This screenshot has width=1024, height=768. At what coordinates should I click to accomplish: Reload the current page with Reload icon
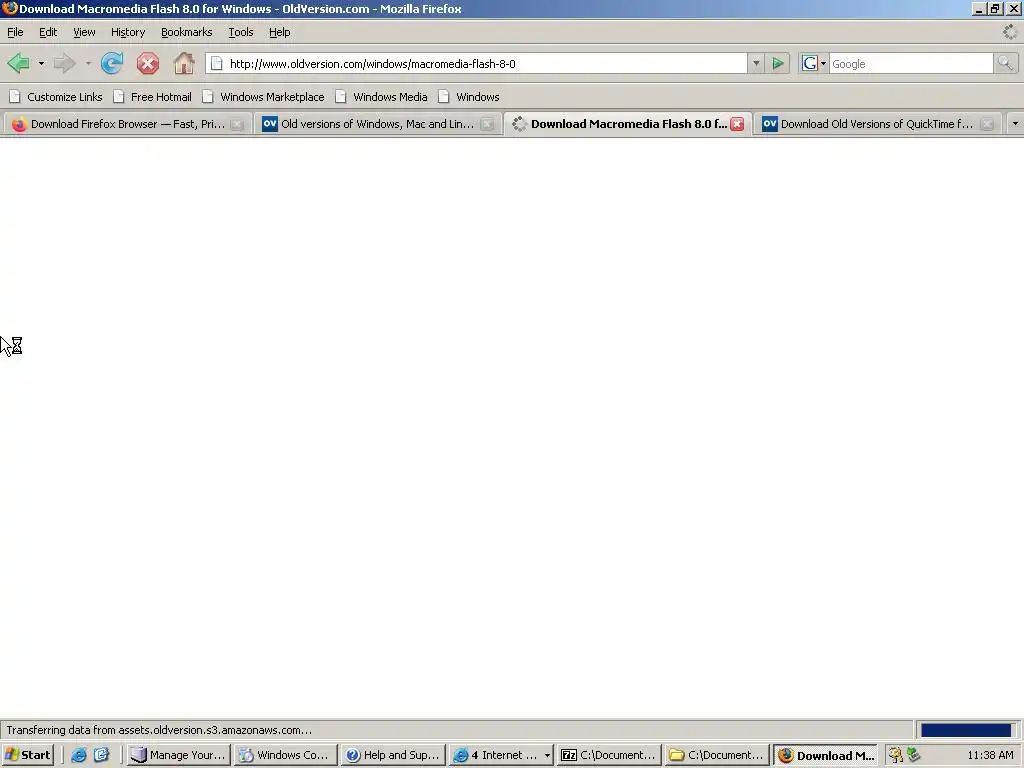click(x=112, y=63)
